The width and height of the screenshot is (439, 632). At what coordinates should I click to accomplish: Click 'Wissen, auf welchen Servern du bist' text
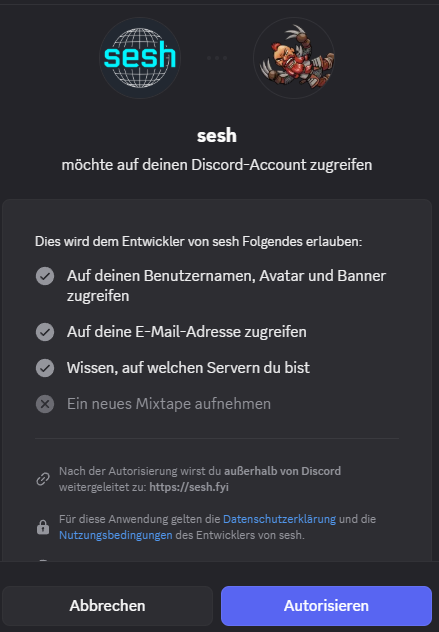pos(188,368)
